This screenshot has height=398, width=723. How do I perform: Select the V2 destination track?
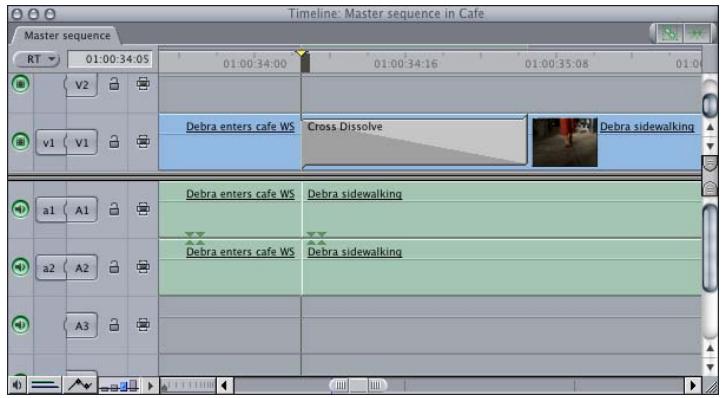(81, 85)
